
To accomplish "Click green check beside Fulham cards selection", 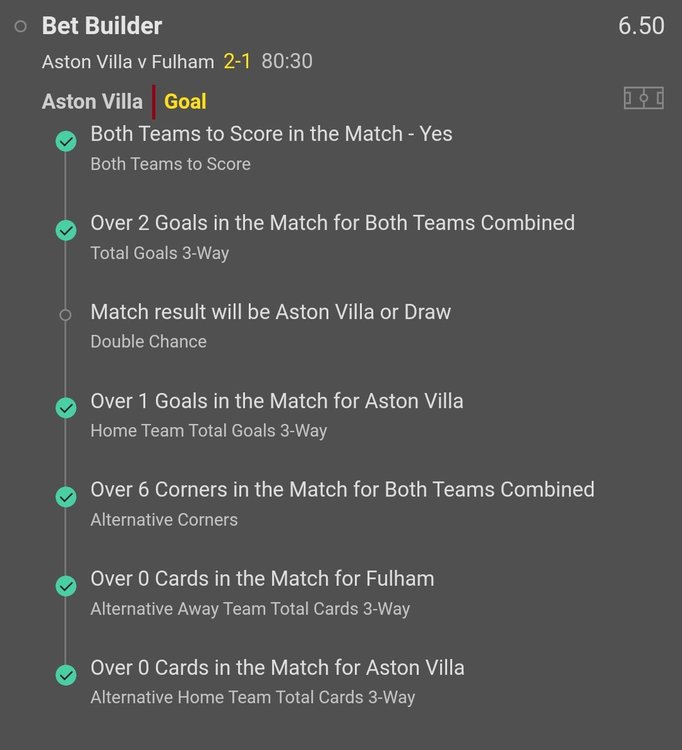I will tap(66, 586).
